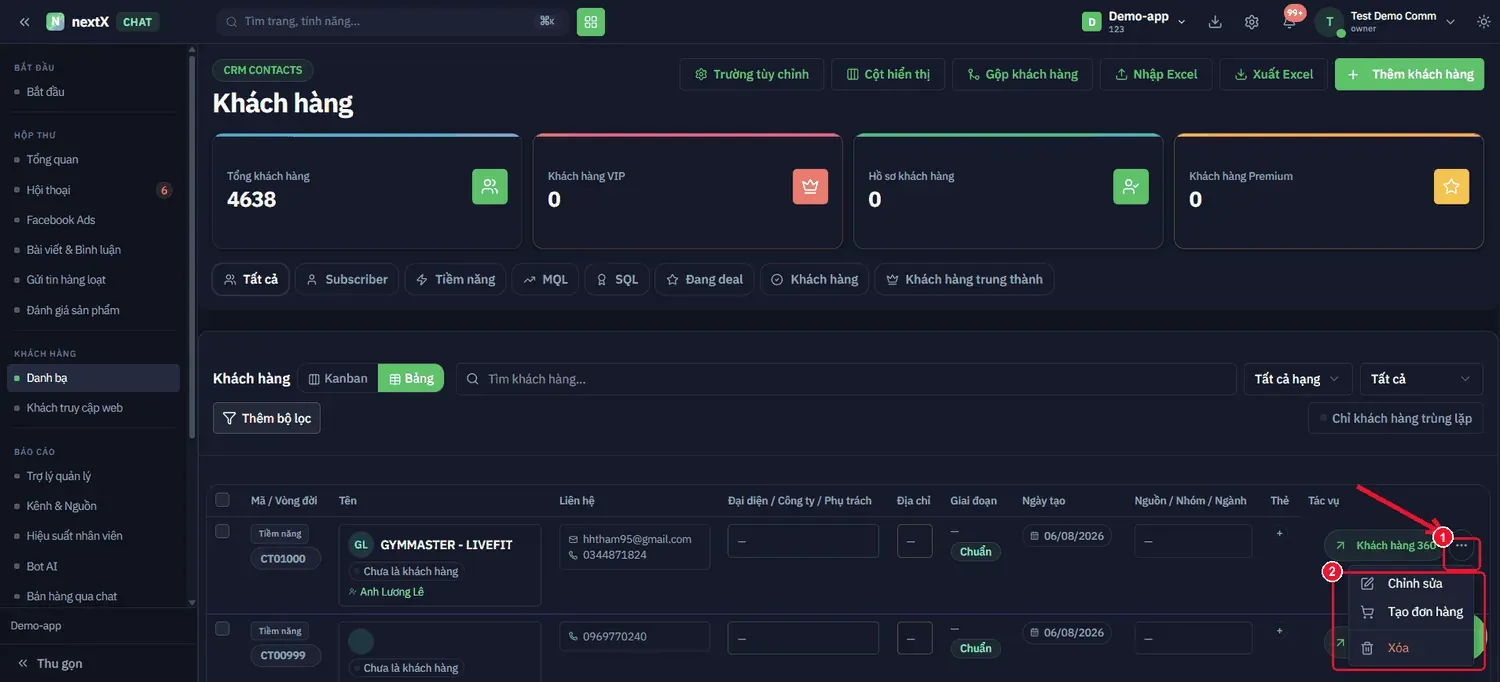The image size is (1500, 682).
Task: Click the Thêm khách hàng button
Action: 1409,74
